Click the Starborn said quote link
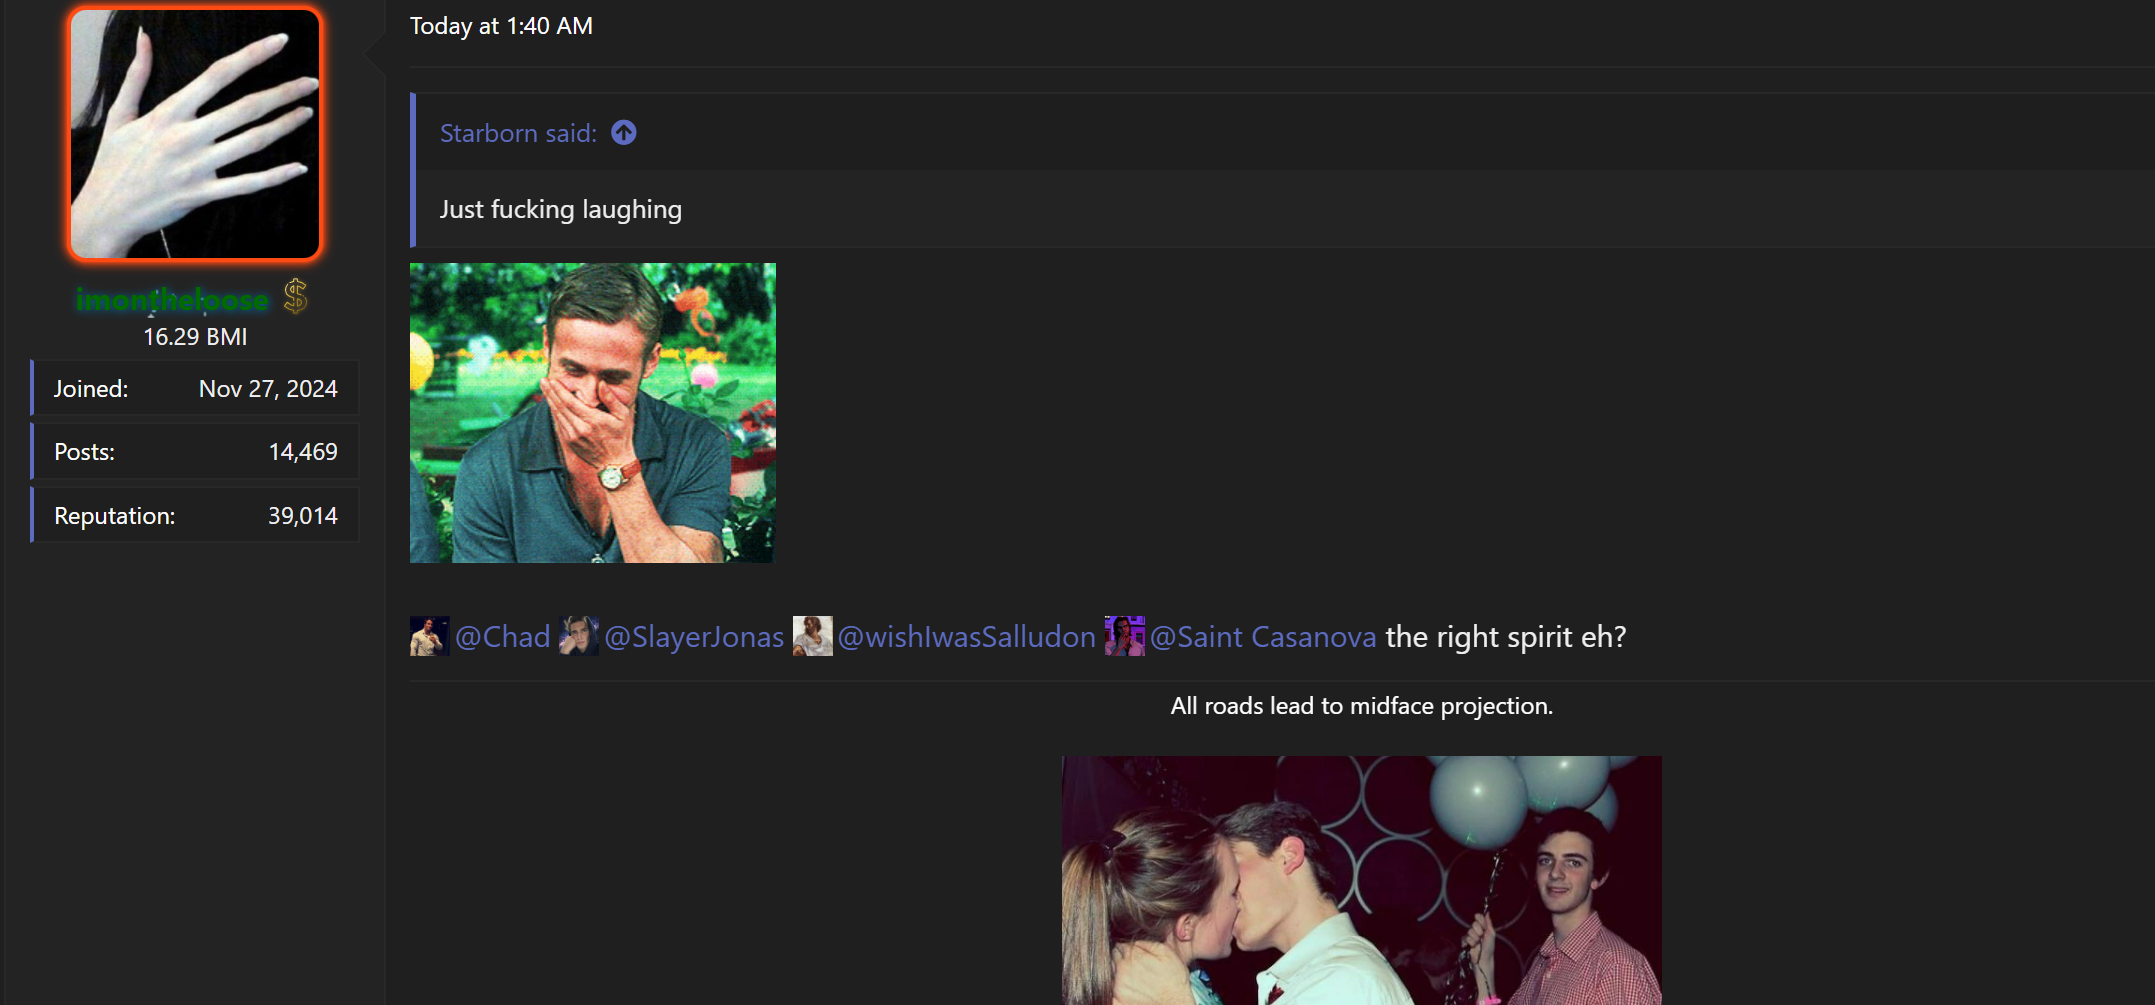Viewport: 2155px width, 1005px height. 518,133
